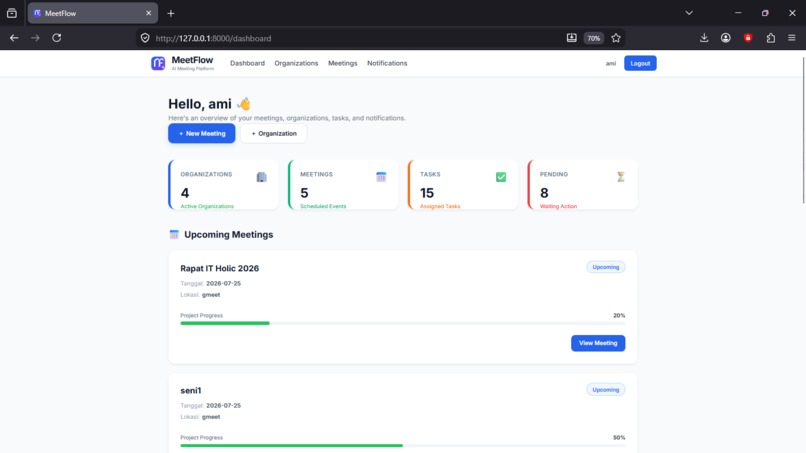This screenshot has width=806, height=453.
Task: Click the install app icon in address bar
Action: [x=572, y=38]
